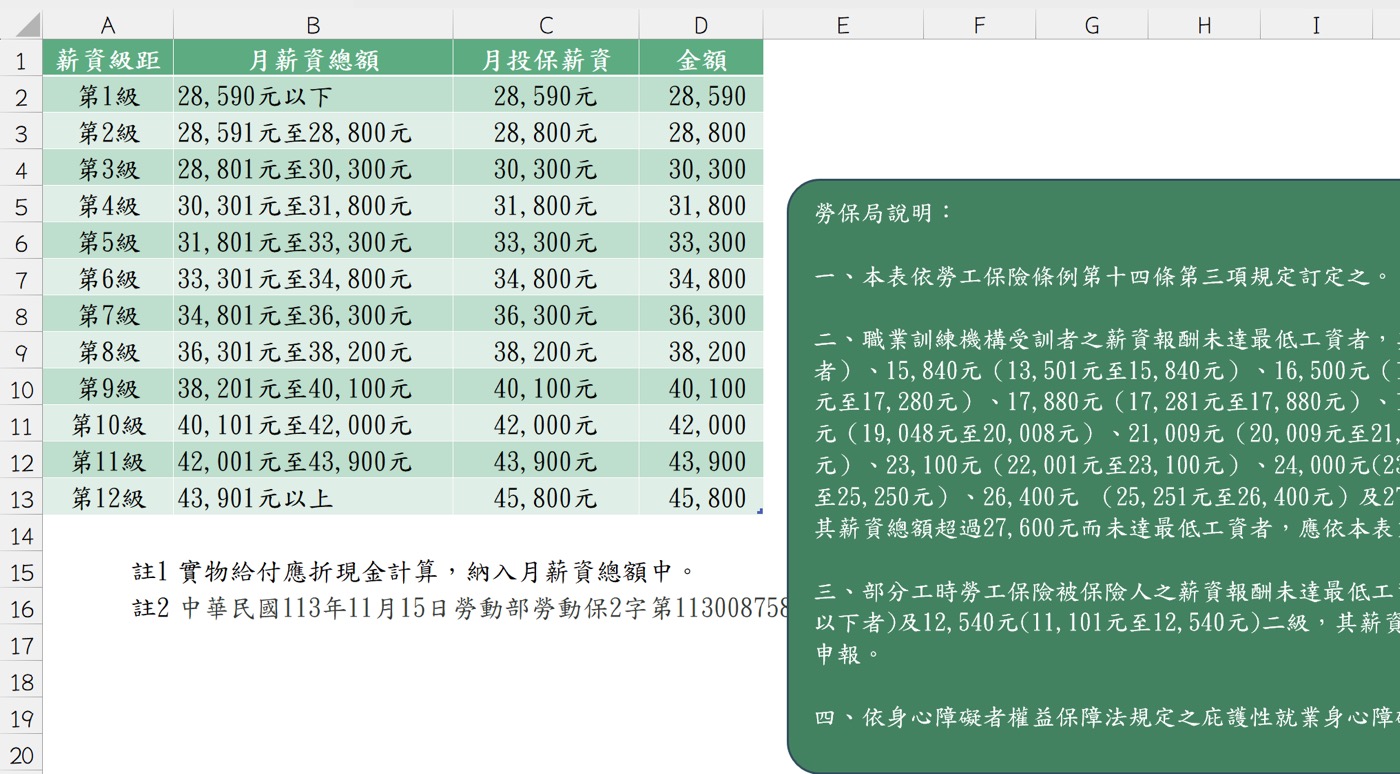This screenshot has height=774, width=1400.
Task: Select row 17 header
Action: 21,645
